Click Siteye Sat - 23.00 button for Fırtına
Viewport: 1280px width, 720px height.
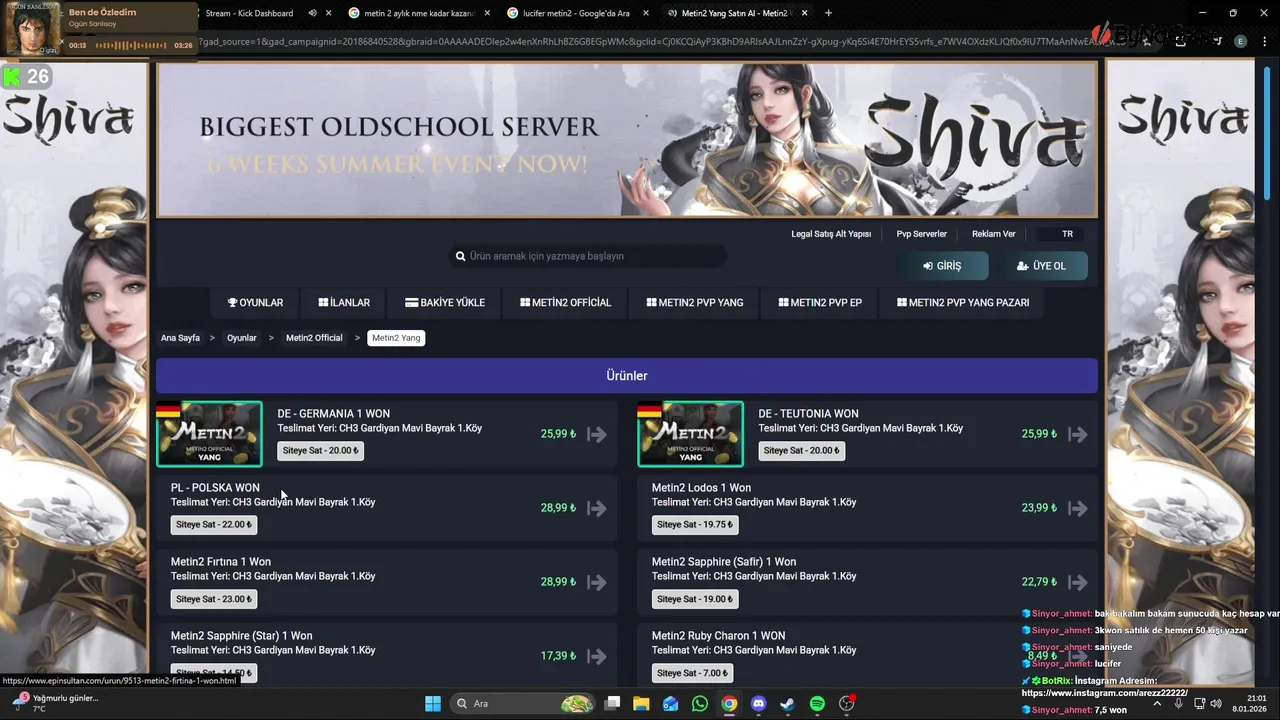pos(214,598)
